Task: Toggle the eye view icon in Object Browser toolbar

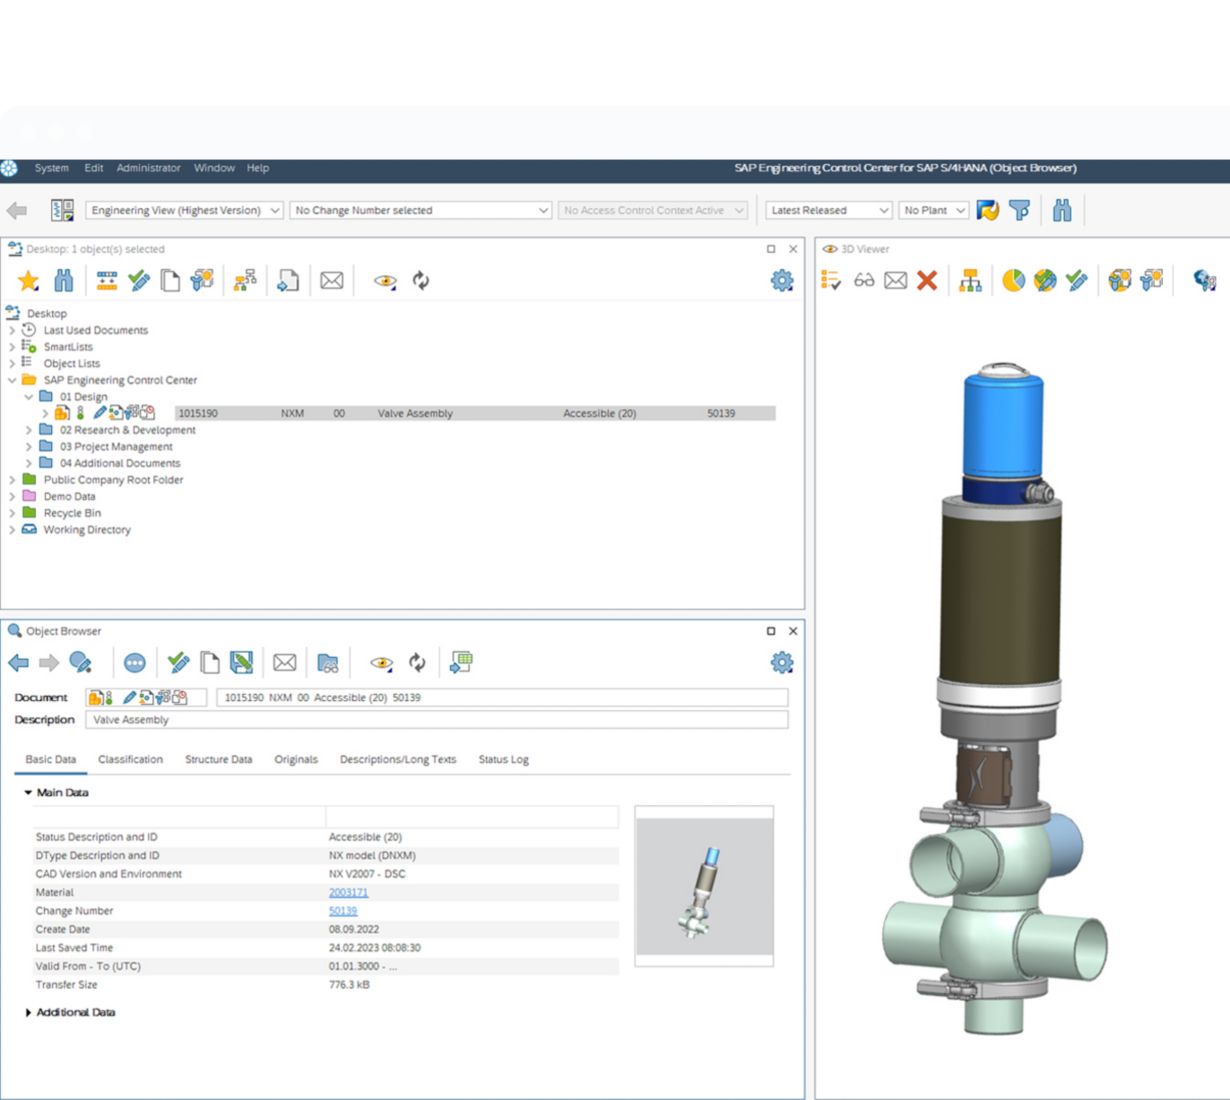Action: coord(381,663)
